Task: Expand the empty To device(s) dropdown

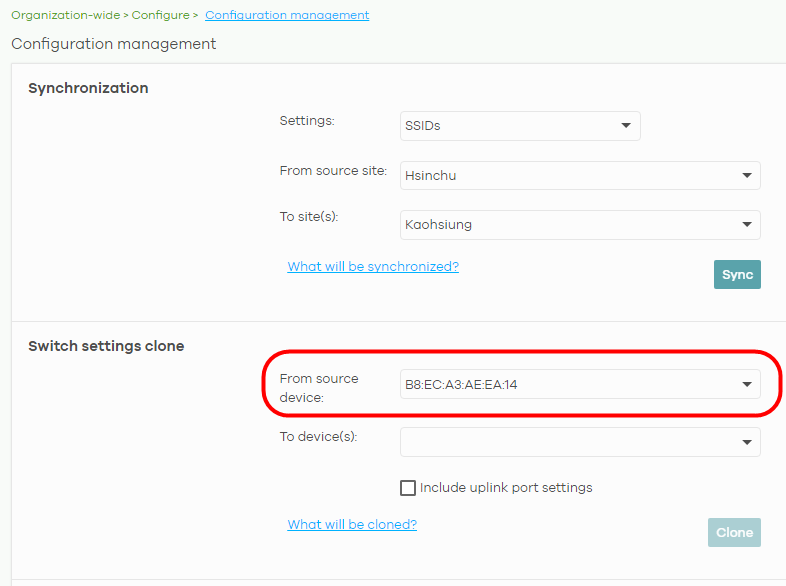Action: [x=580, y=442]
